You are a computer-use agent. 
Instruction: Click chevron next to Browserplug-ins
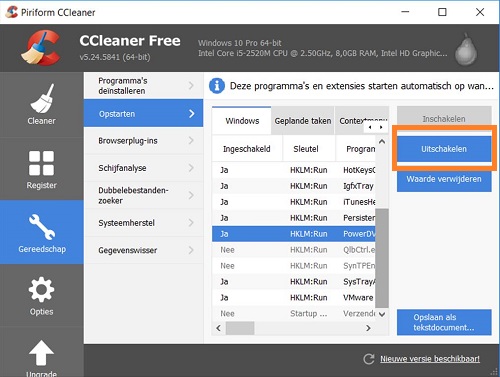(191, 141)
